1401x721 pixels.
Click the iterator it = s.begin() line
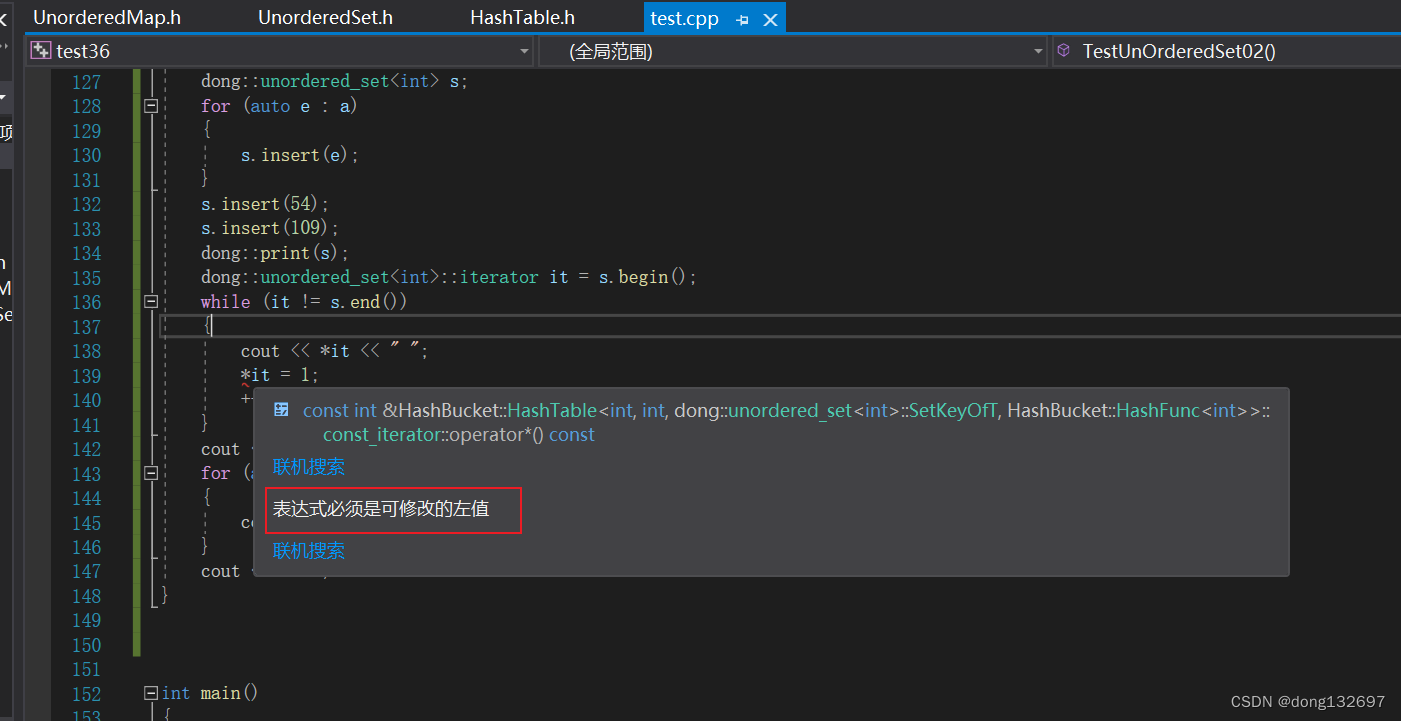coord(448,277)
